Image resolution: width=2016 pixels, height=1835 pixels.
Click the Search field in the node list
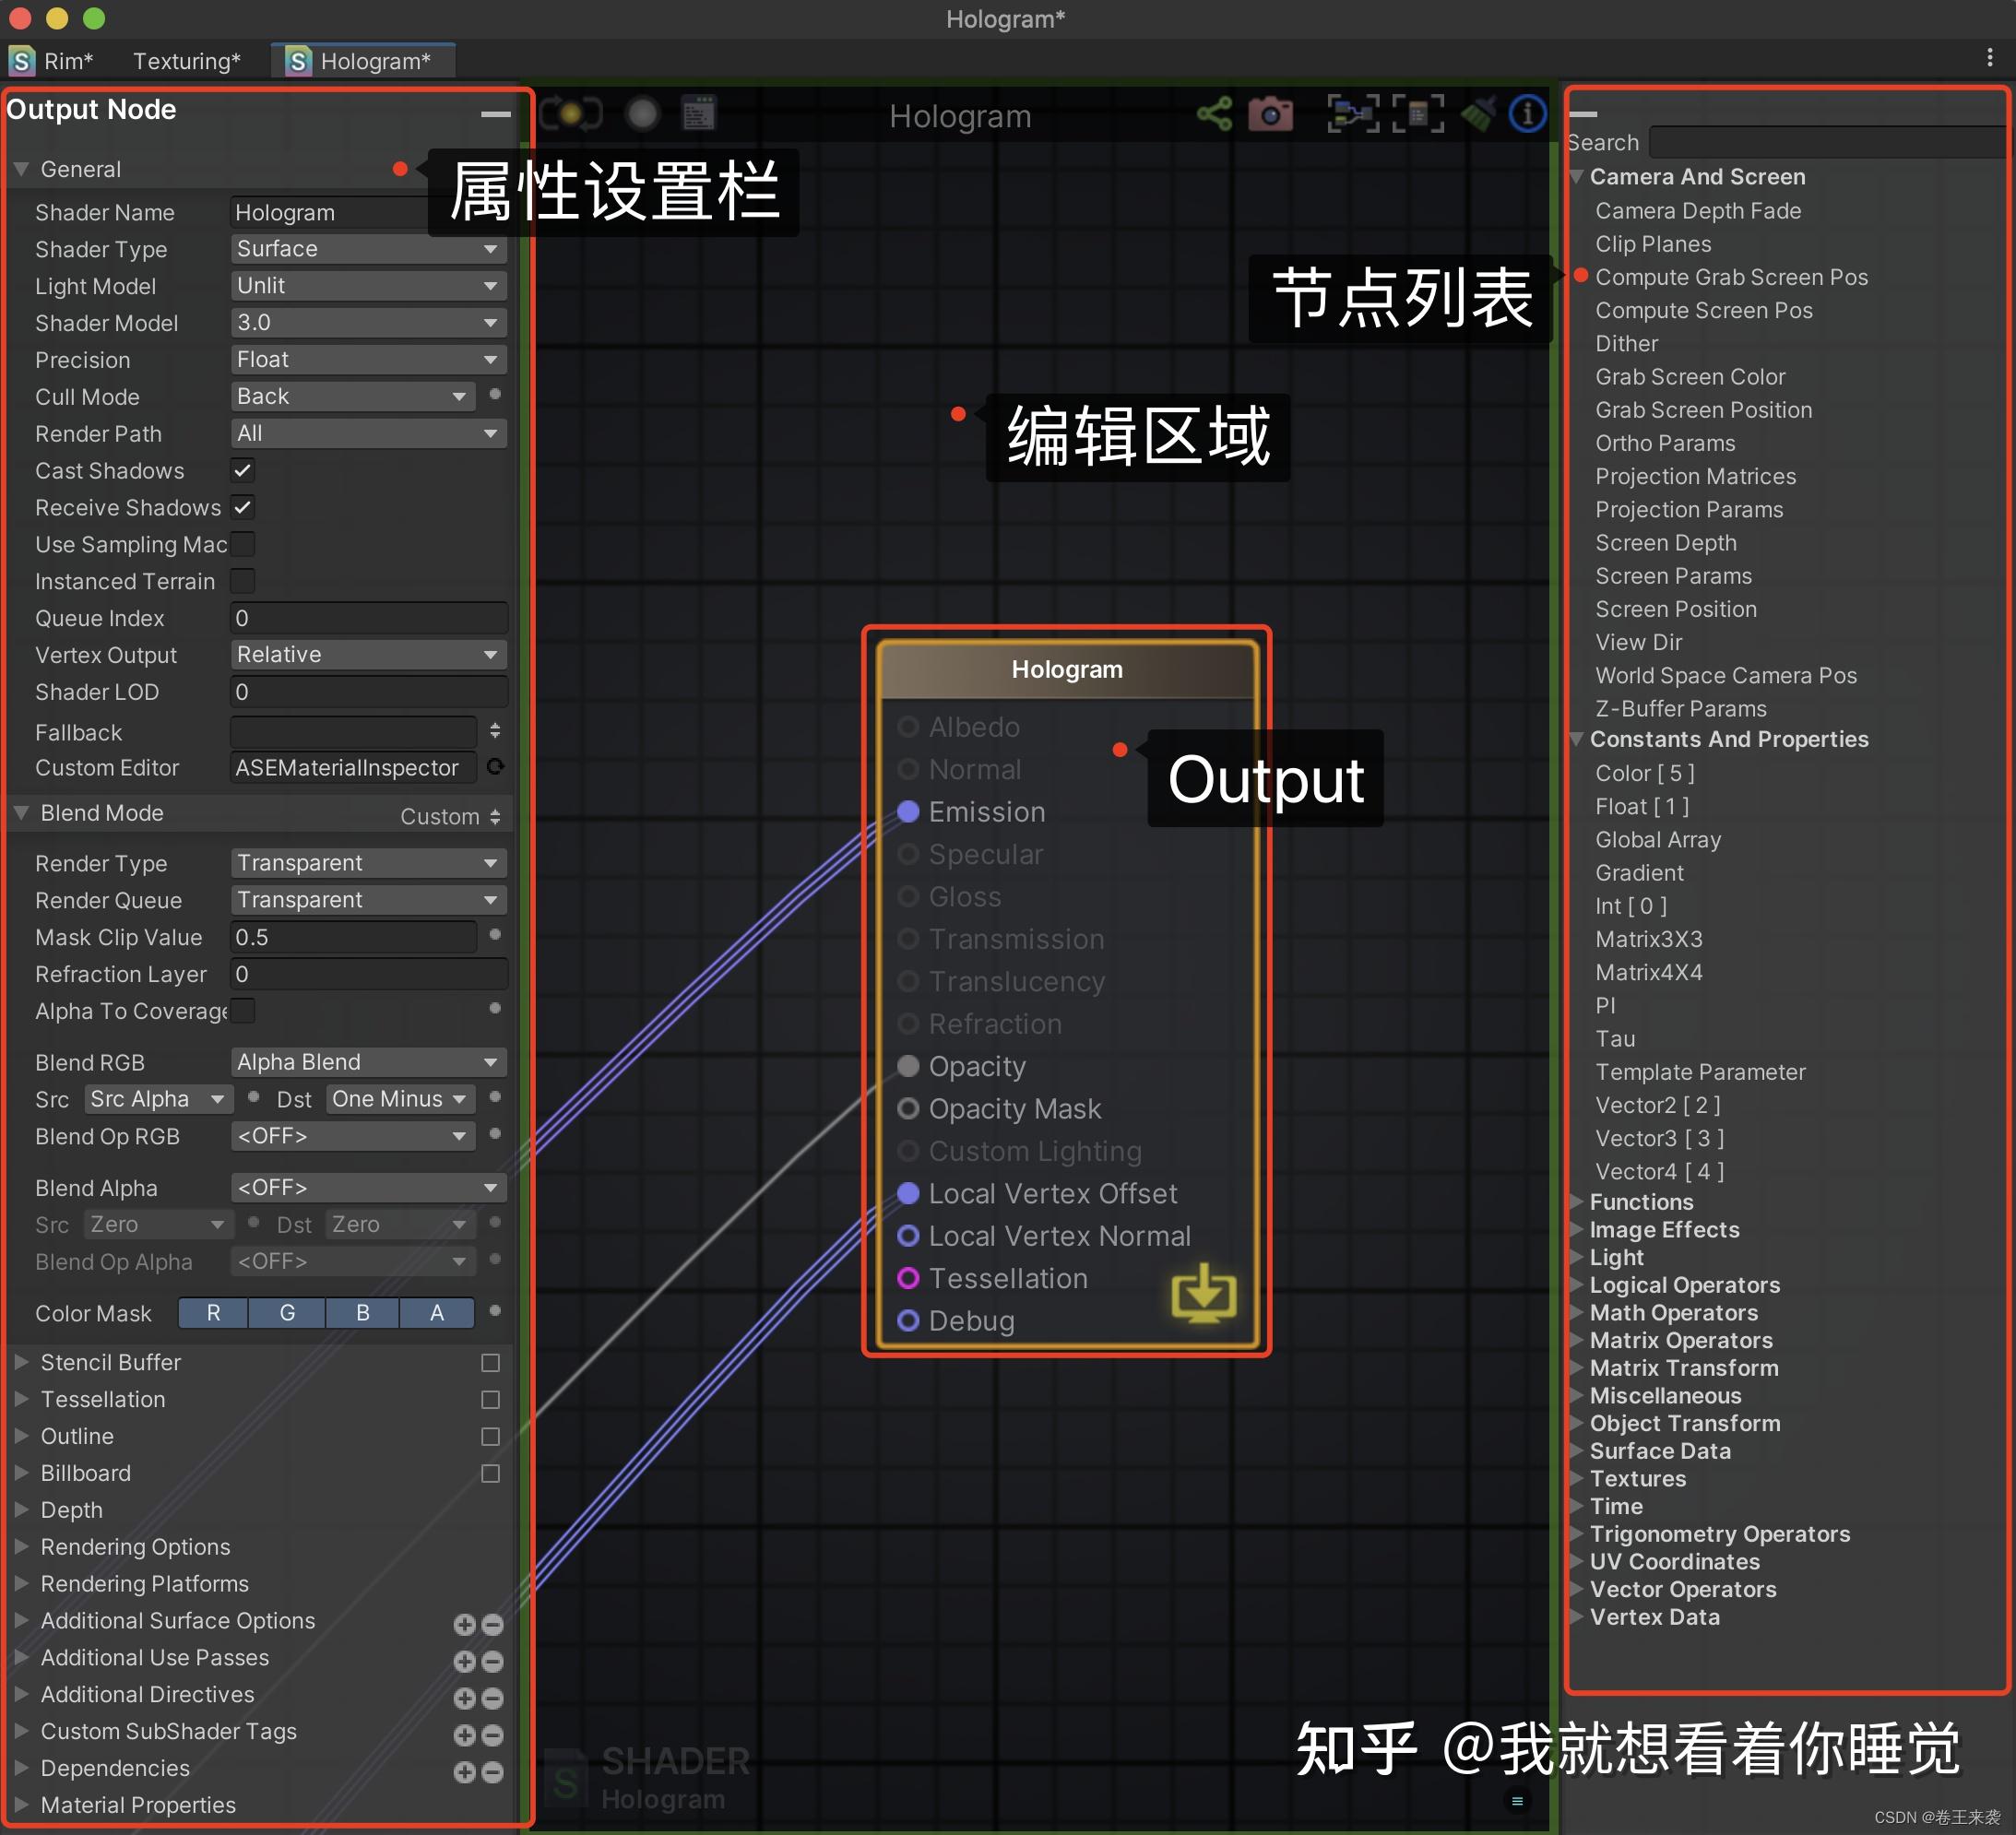1826,141
